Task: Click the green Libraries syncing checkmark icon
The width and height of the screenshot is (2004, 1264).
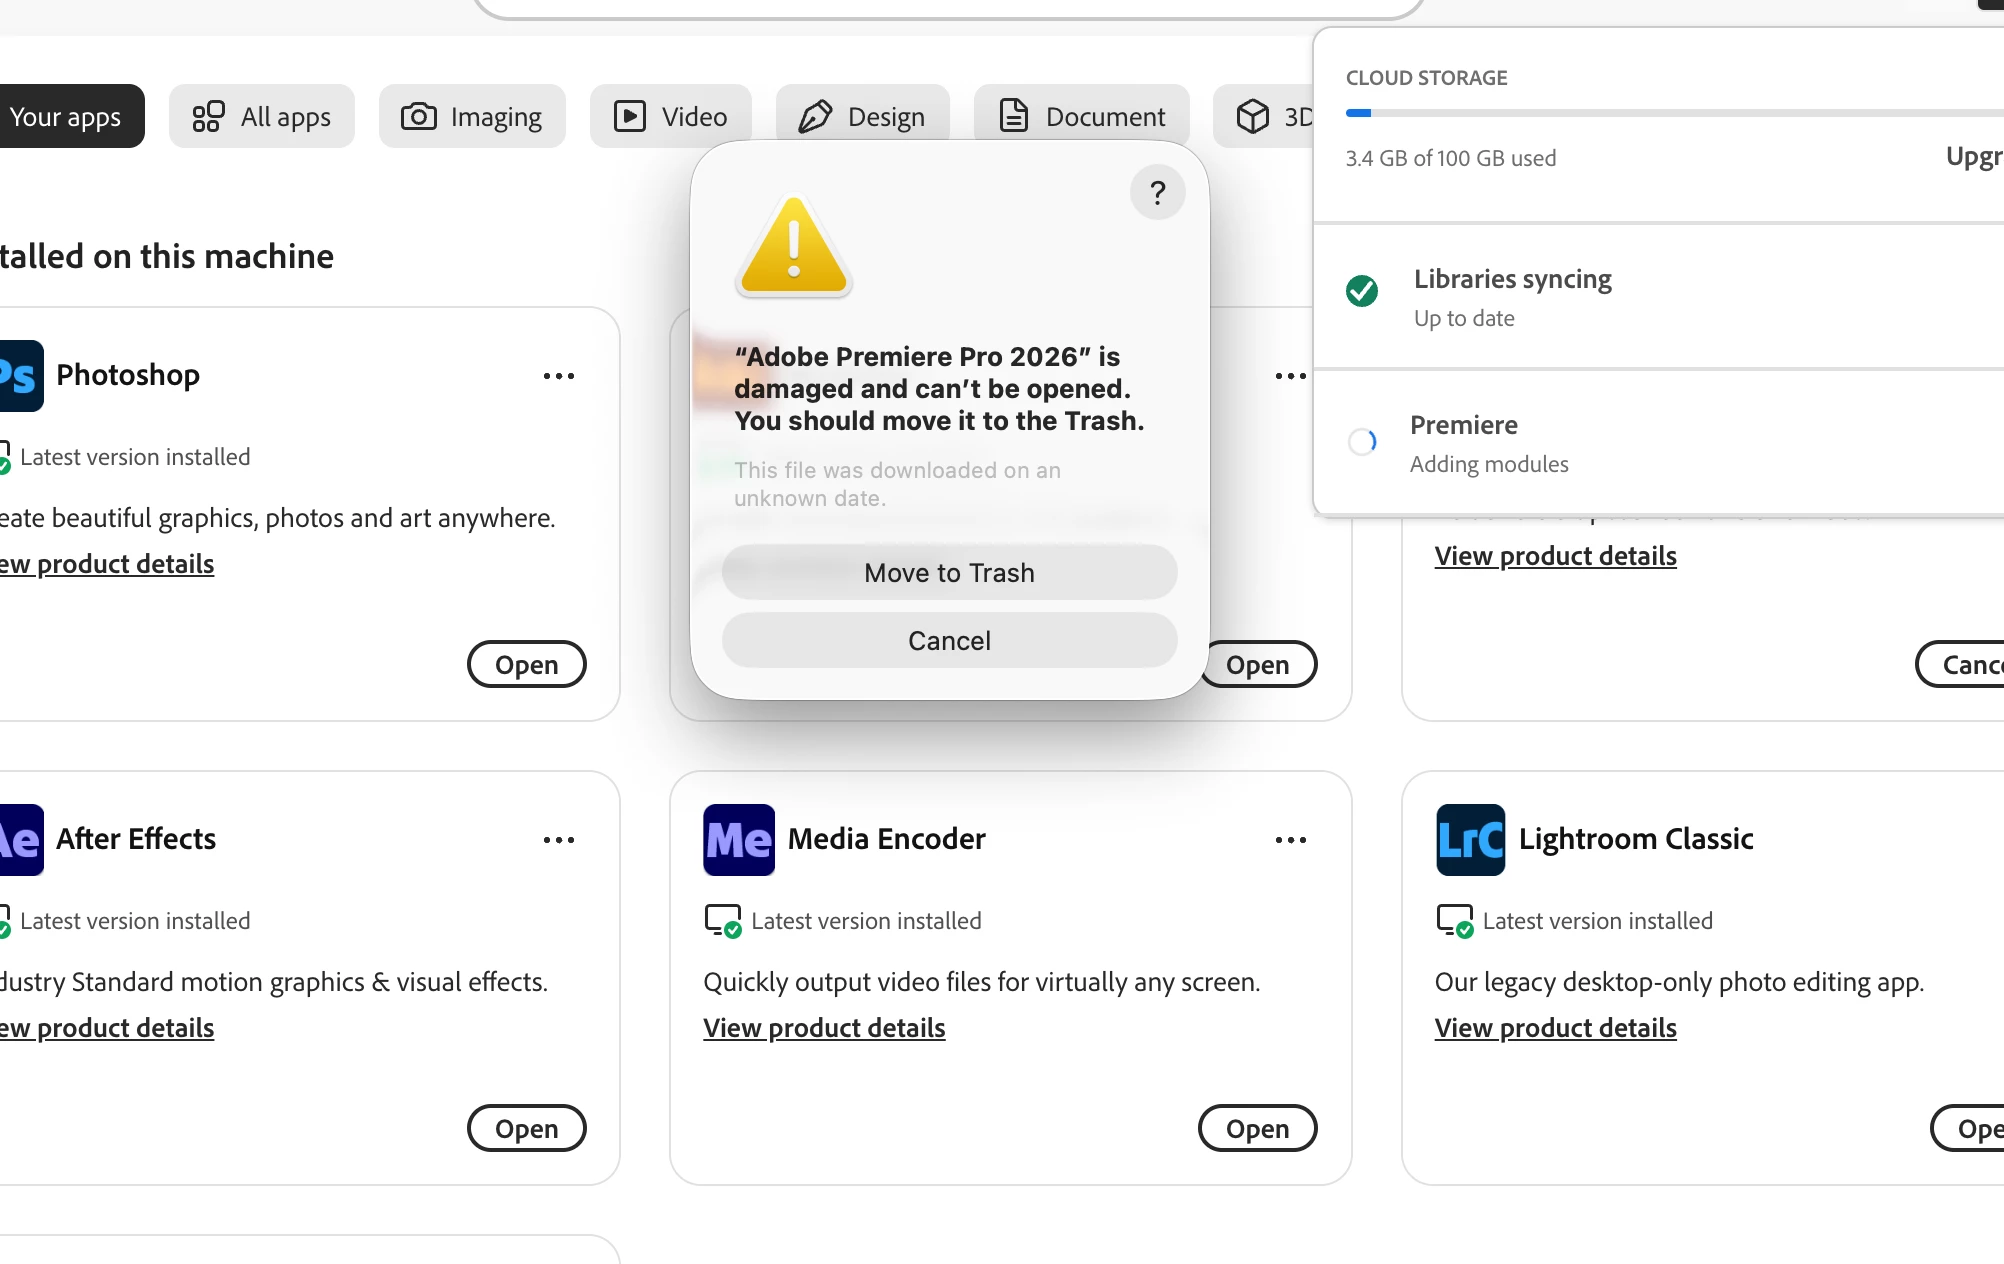Action: tap(1362, 291)
